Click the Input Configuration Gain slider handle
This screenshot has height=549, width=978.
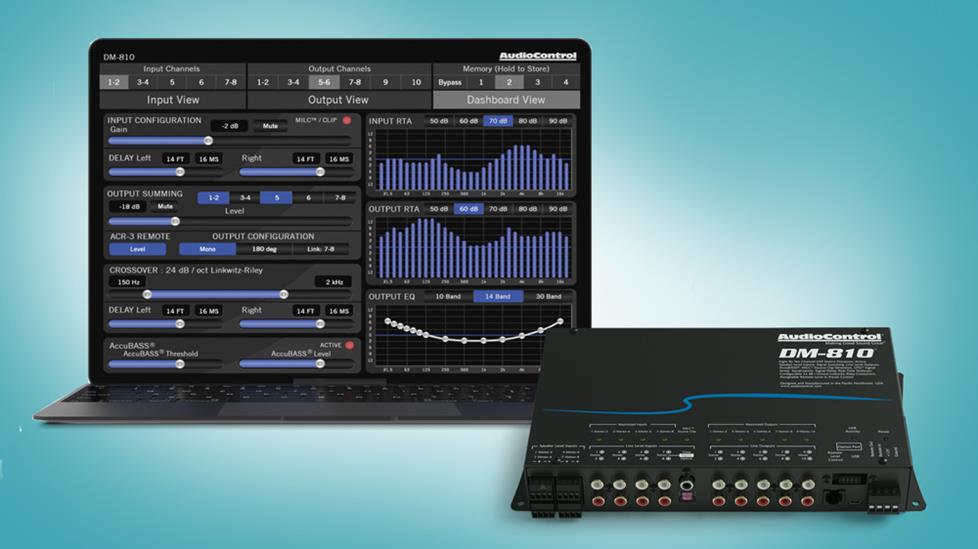pos(208,141)
